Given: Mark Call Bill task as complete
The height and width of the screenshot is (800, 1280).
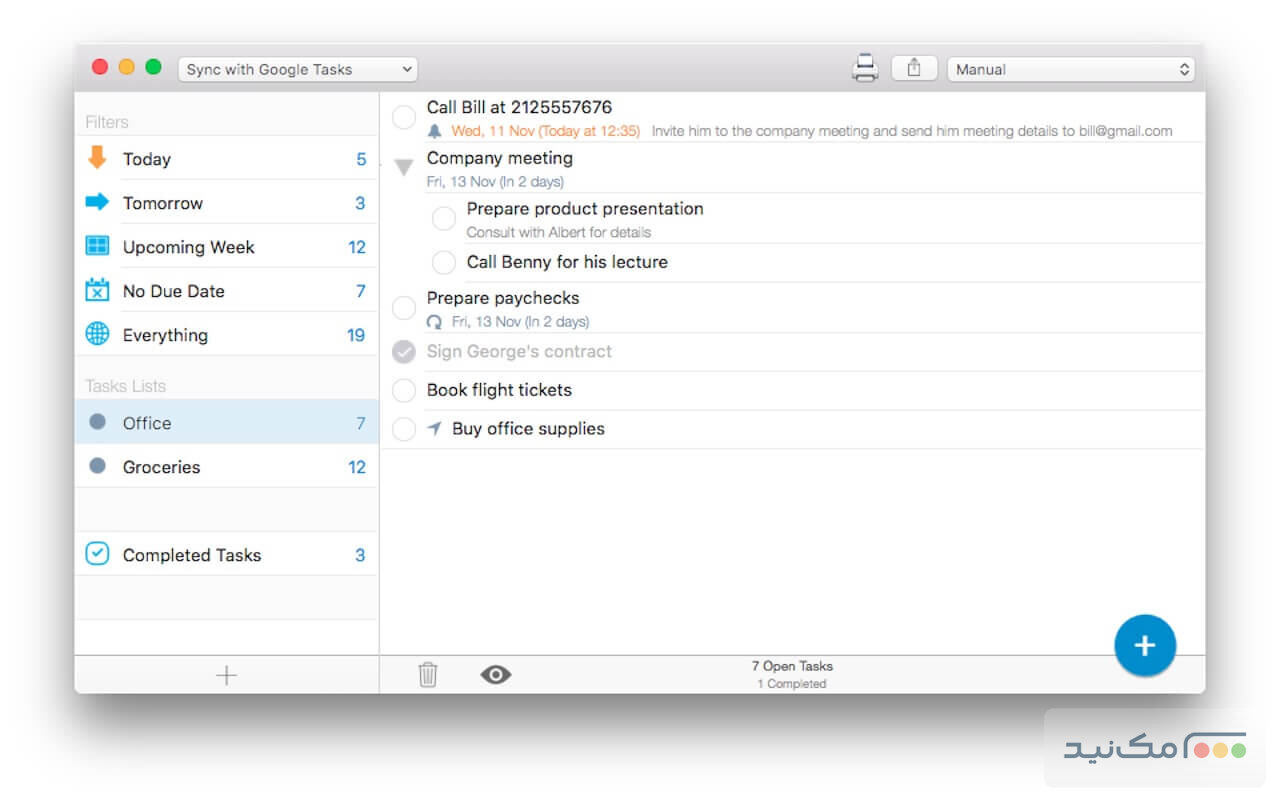Looking at the screenshot, I should (404, 118).
